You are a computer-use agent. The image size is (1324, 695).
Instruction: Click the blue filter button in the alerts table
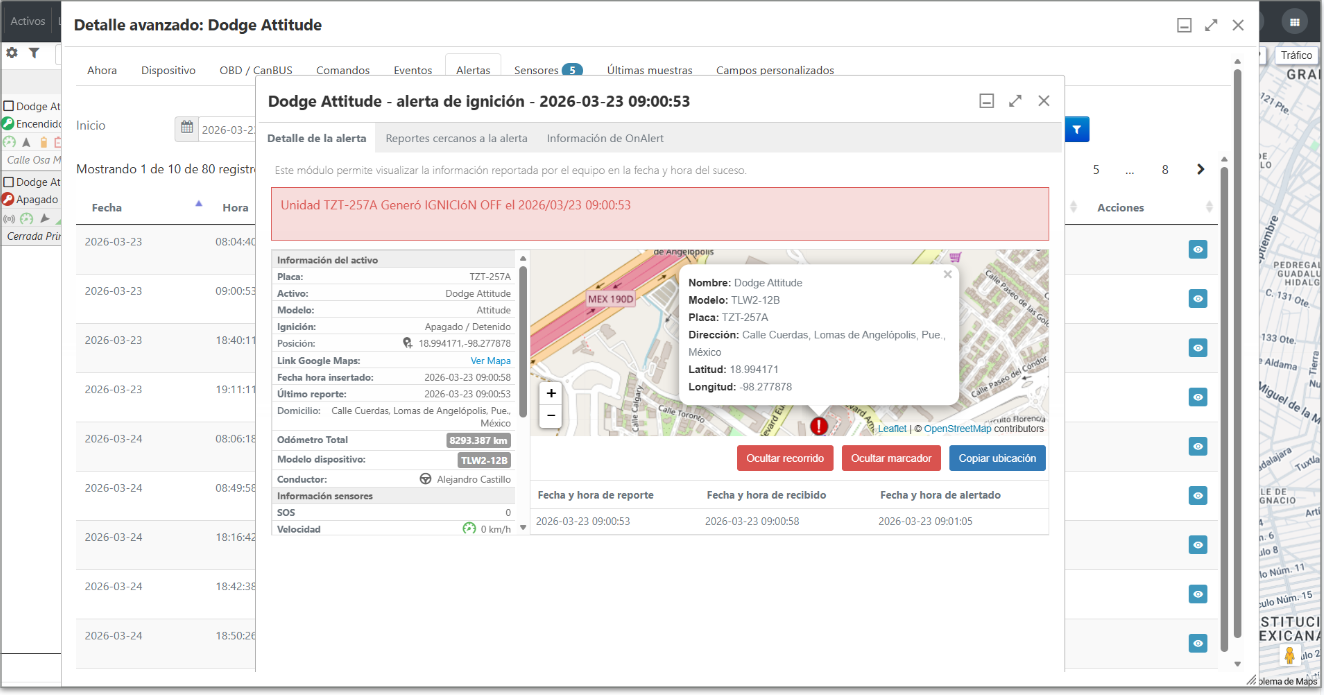pyautogui.click(x=1077, y=129)
